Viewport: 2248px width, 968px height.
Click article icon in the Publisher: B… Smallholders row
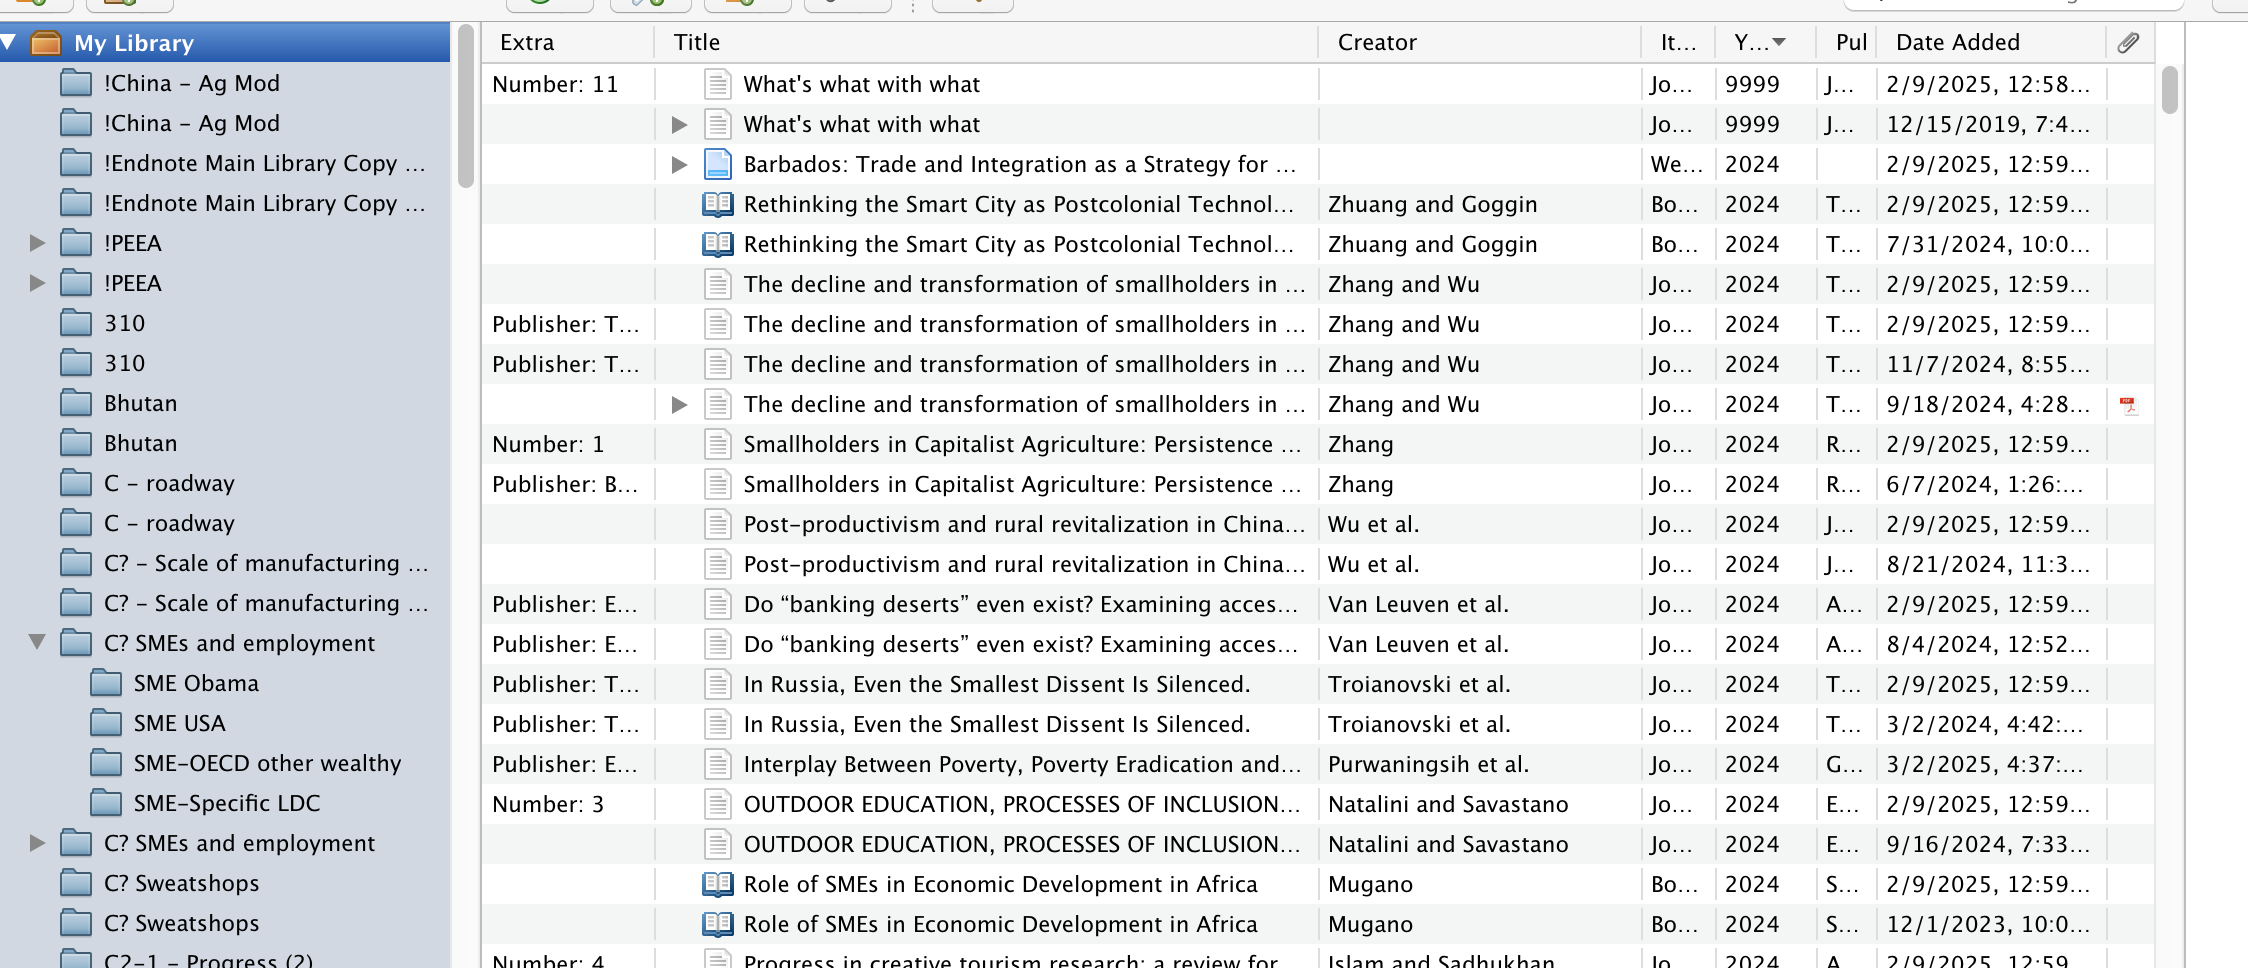717,484
